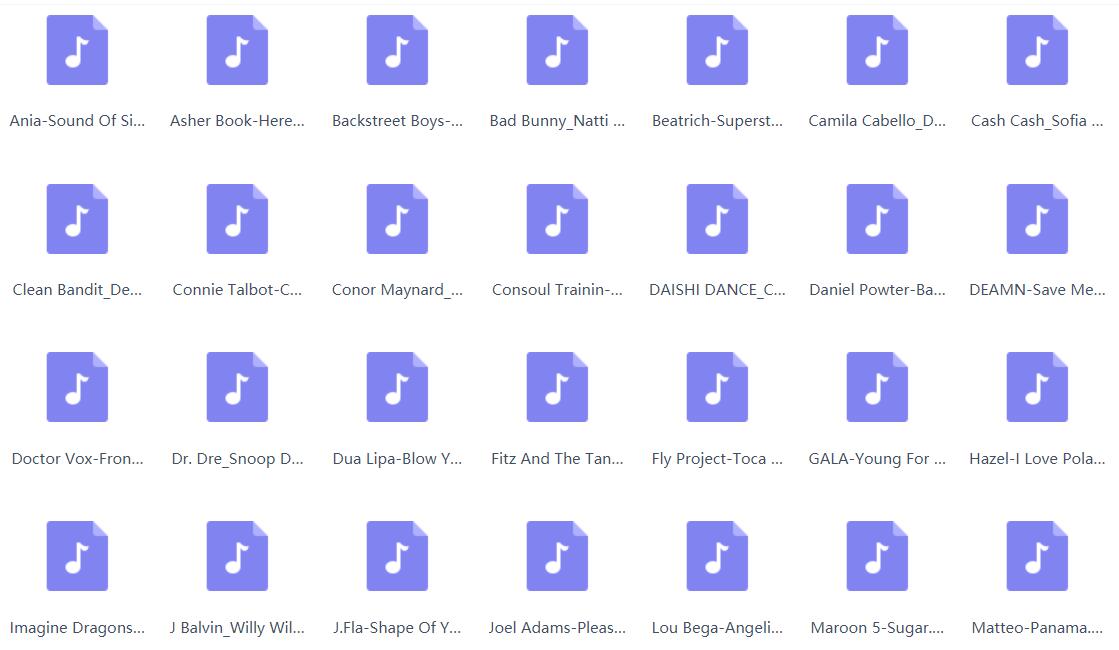The width and height of the screenshot is (1119, 650).
Task: Select the "Dua Lipa-Blow Y..." file name text
Action: pos(397,459)
